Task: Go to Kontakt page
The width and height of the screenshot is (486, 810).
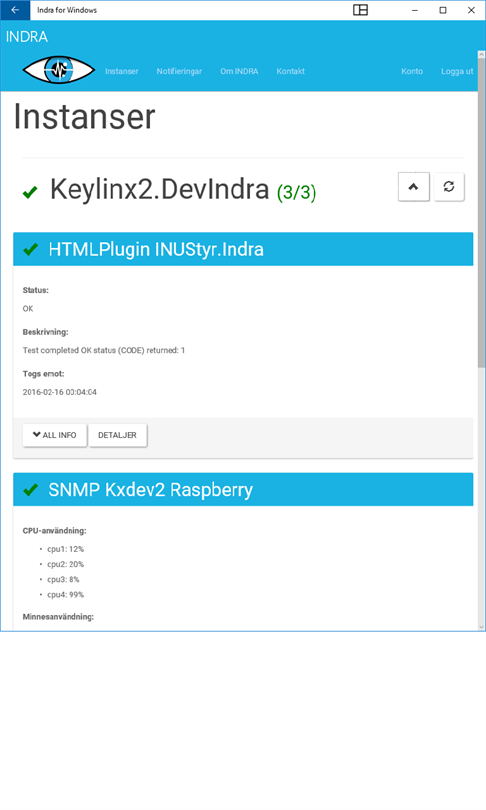Action: pos(290,71)
